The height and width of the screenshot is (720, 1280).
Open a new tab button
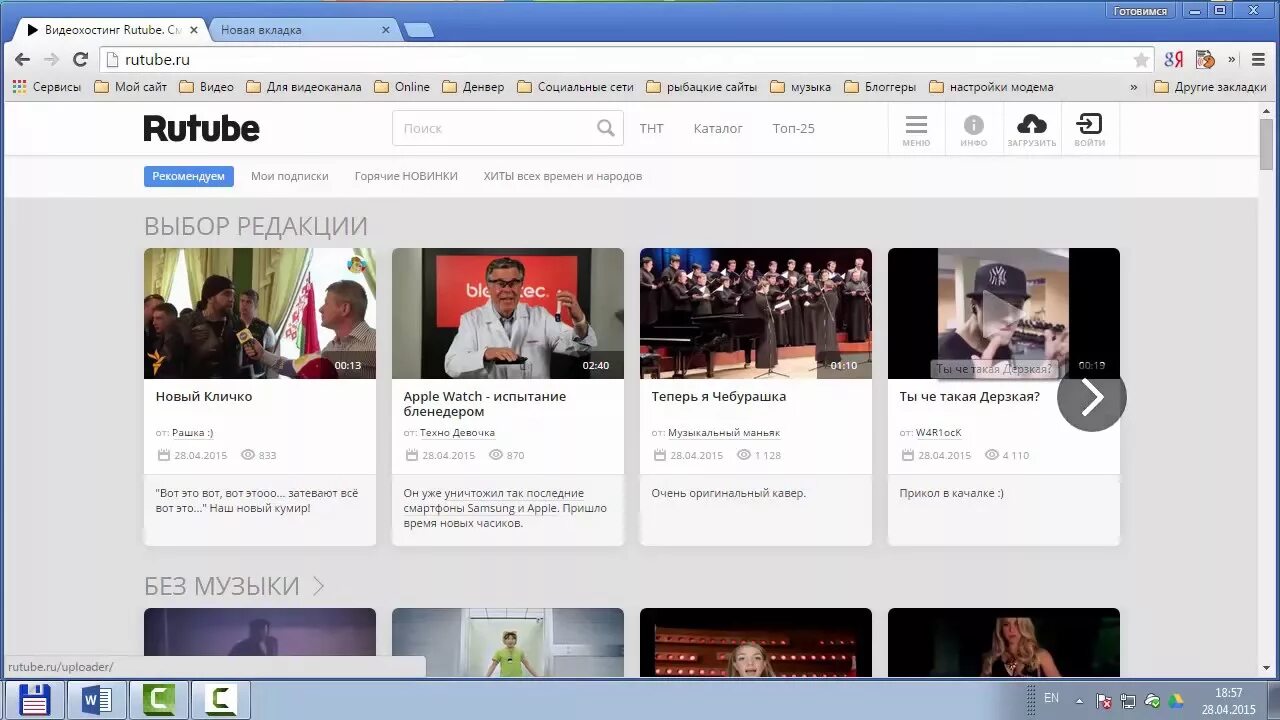[418, 30]
